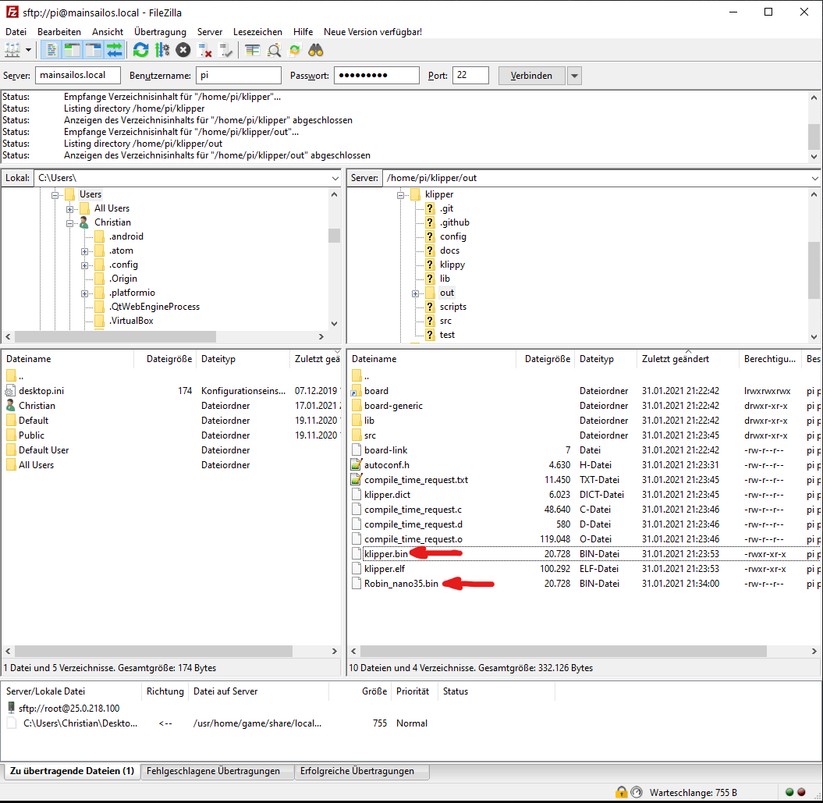Enable synchronized browsing from the toolbar
The height and width of the screenshot is (803, 823).
tap(295, 50)
